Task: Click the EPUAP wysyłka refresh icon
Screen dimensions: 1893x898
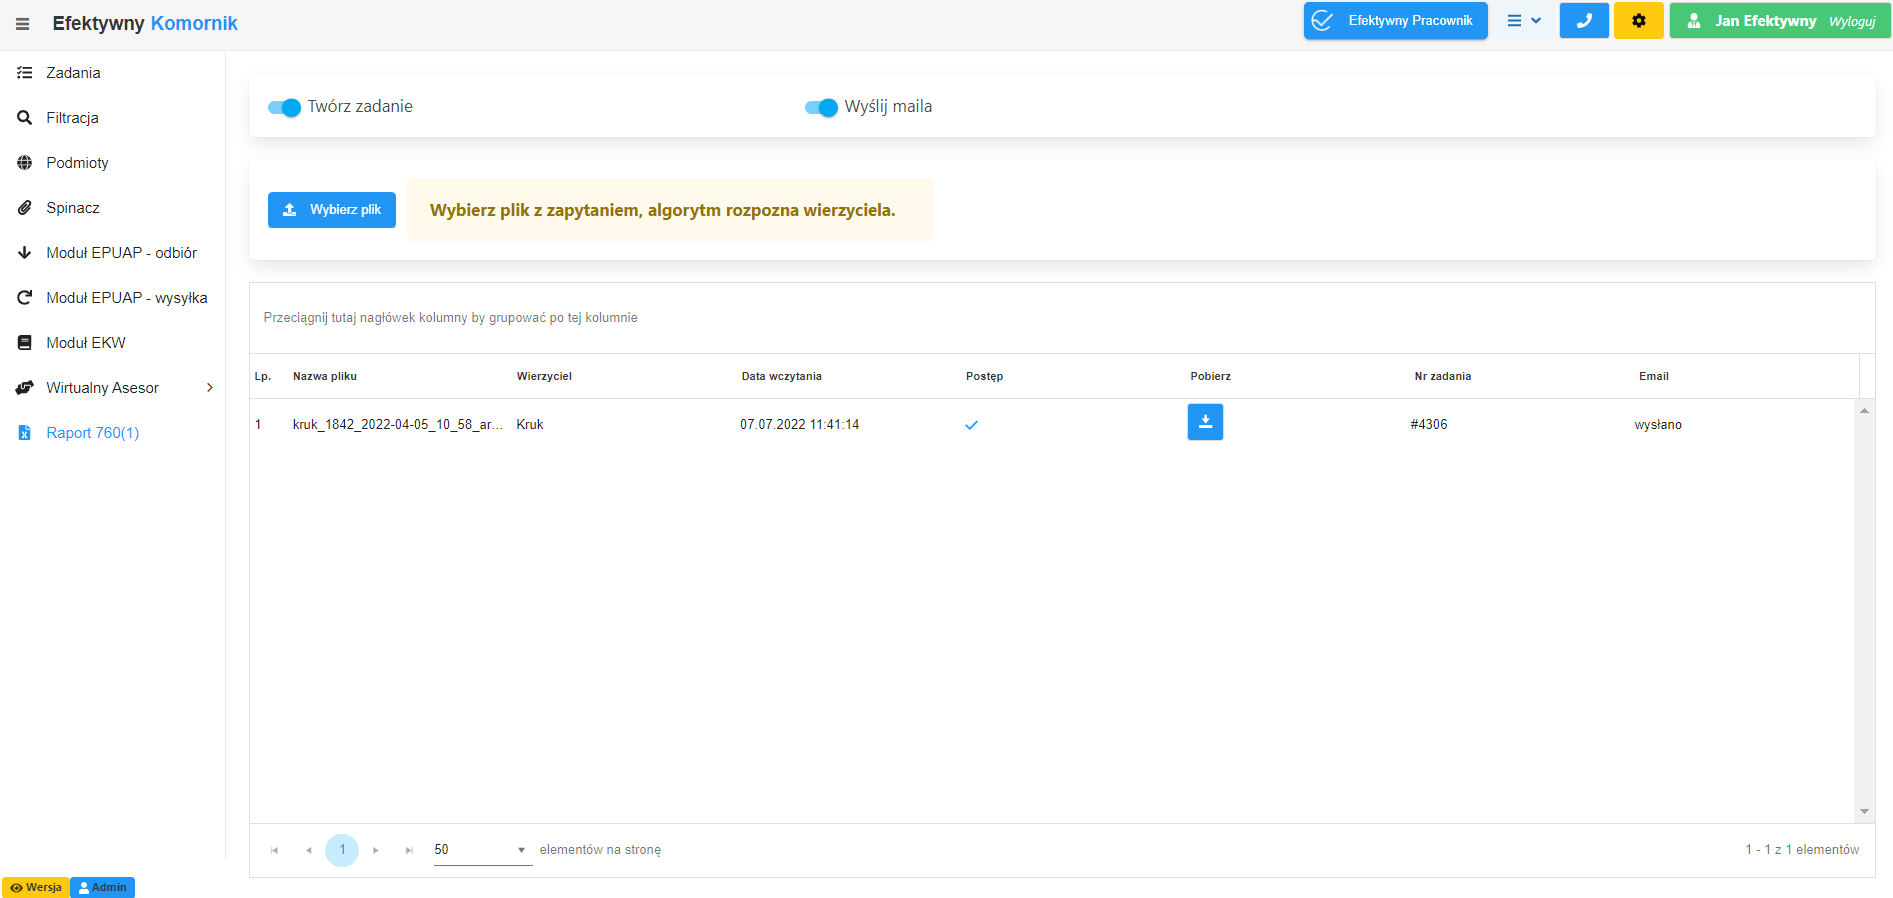Action: tap(25, 298)
